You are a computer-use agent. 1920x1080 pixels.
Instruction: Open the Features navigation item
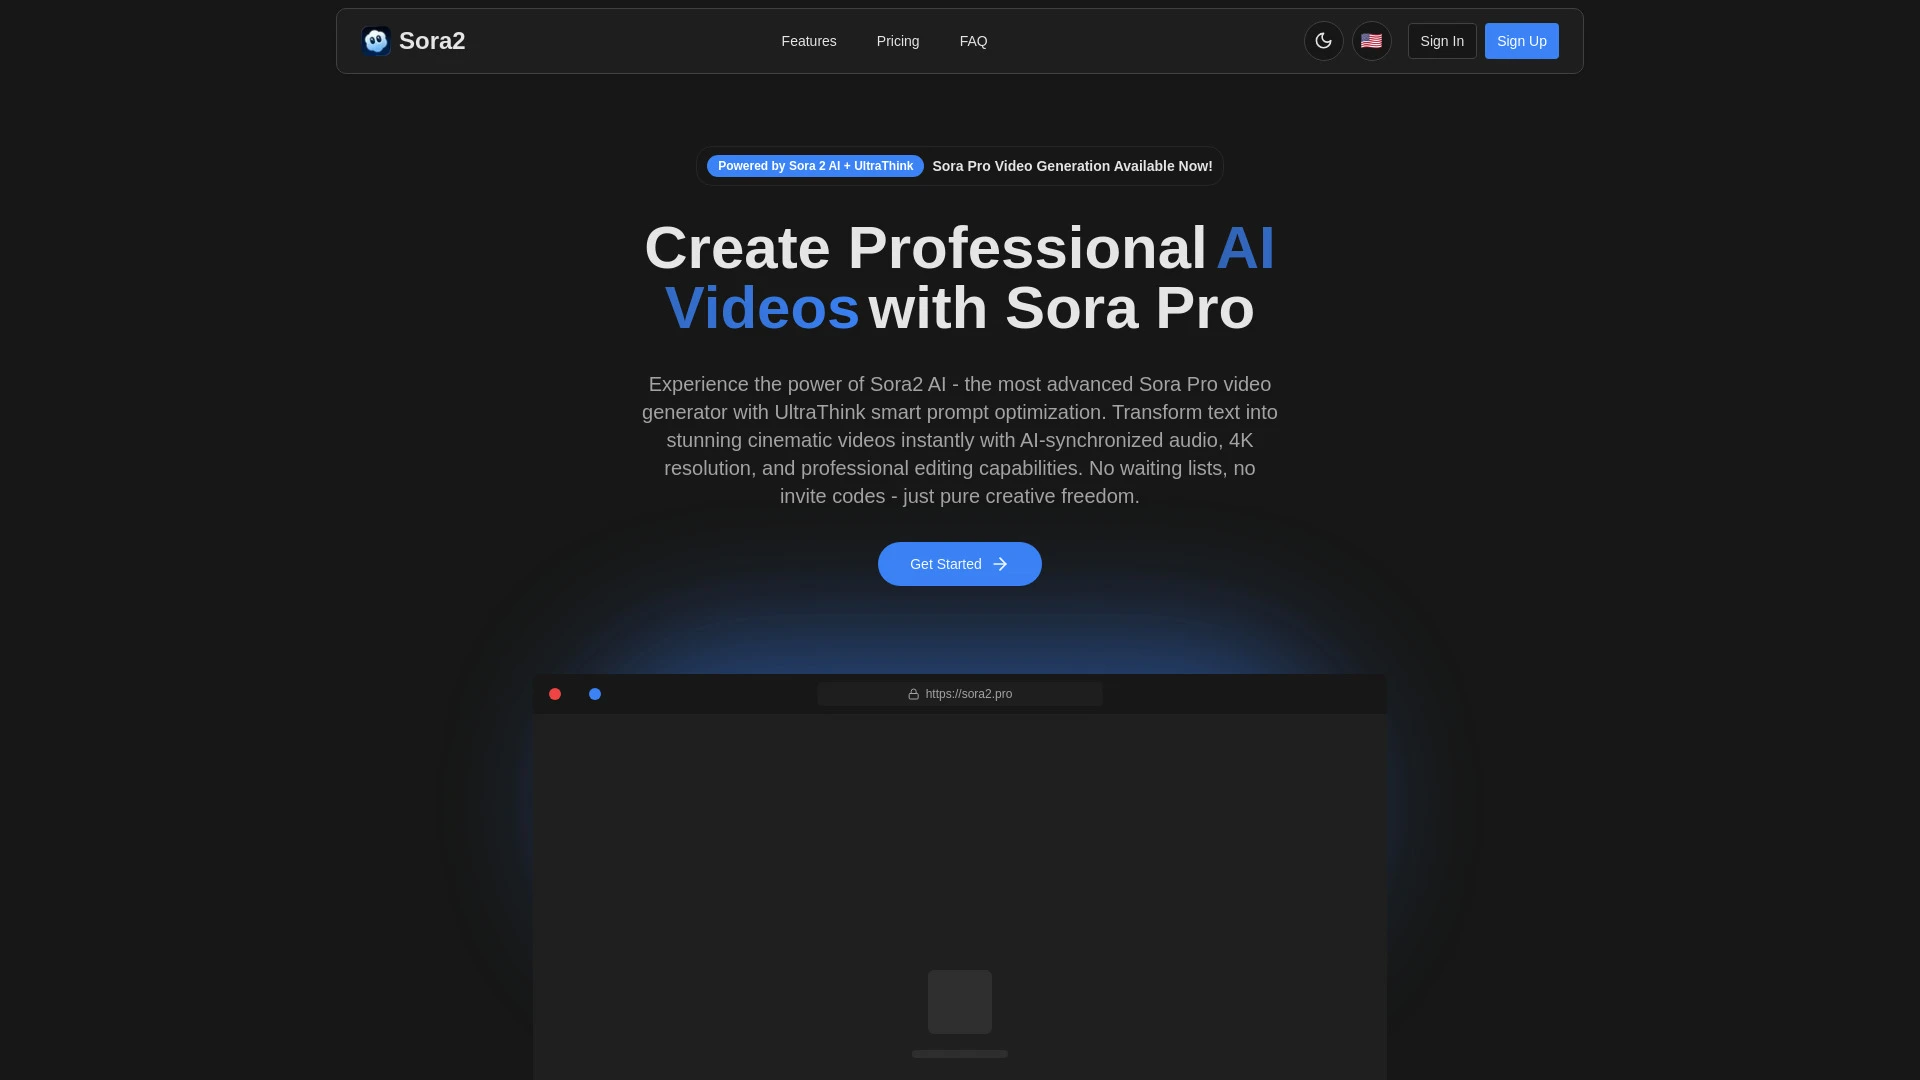pos(808,41)
